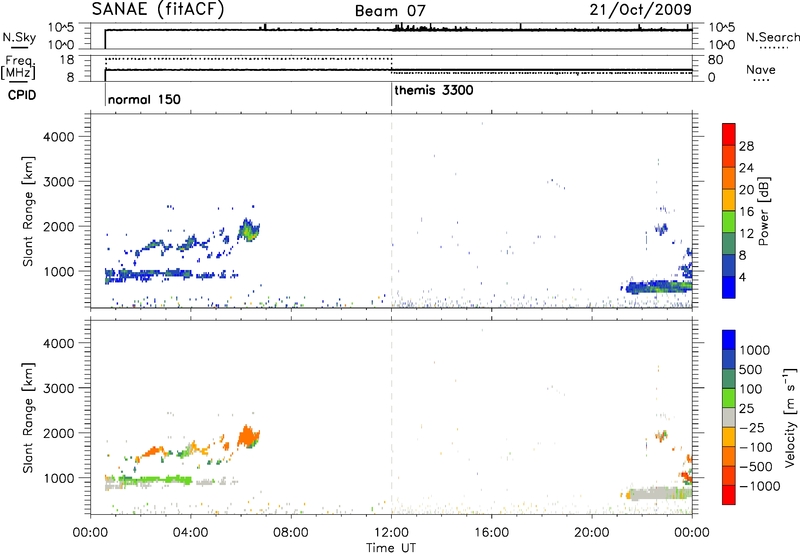Click the date 21/Oct/2009
Image resolution: width=800 pixels, height=554 pixels.
click(x=641, y=9)
